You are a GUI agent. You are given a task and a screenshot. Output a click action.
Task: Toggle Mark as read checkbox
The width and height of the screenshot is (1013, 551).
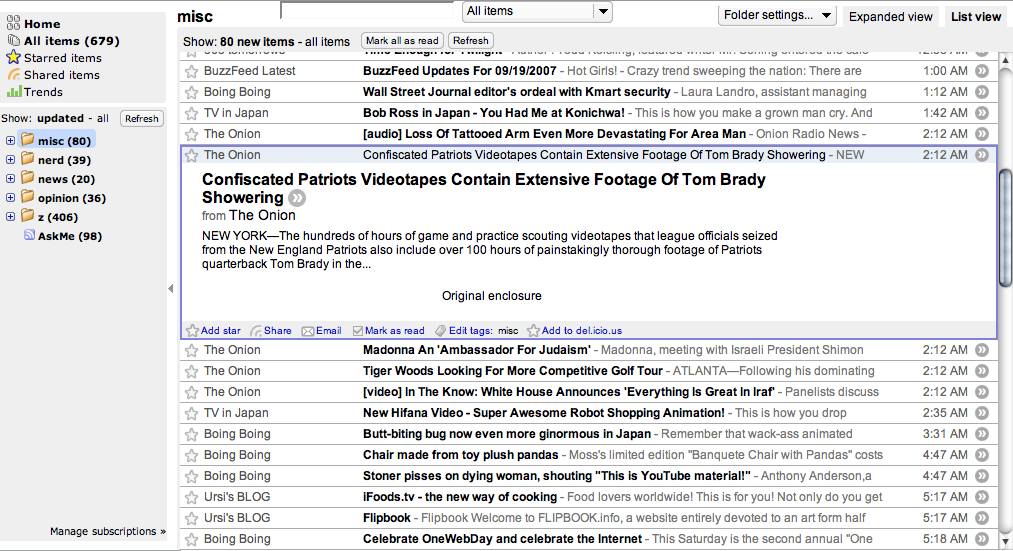click(x=358, y=331)
